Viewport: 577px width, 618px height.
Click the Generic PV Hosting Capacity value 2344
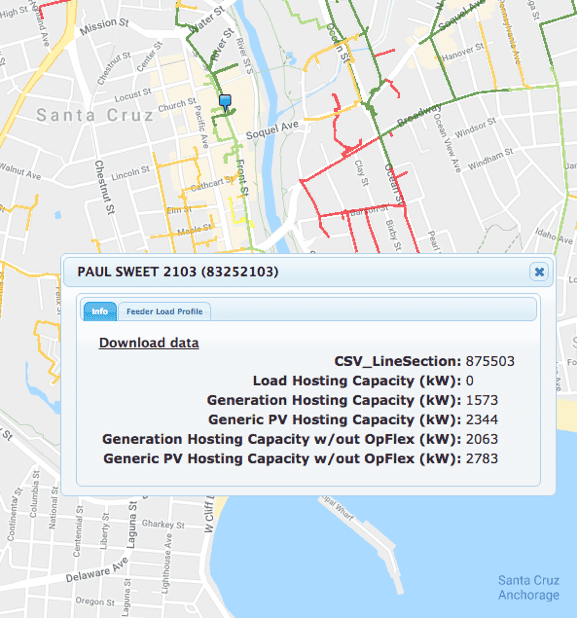point(482,419)
